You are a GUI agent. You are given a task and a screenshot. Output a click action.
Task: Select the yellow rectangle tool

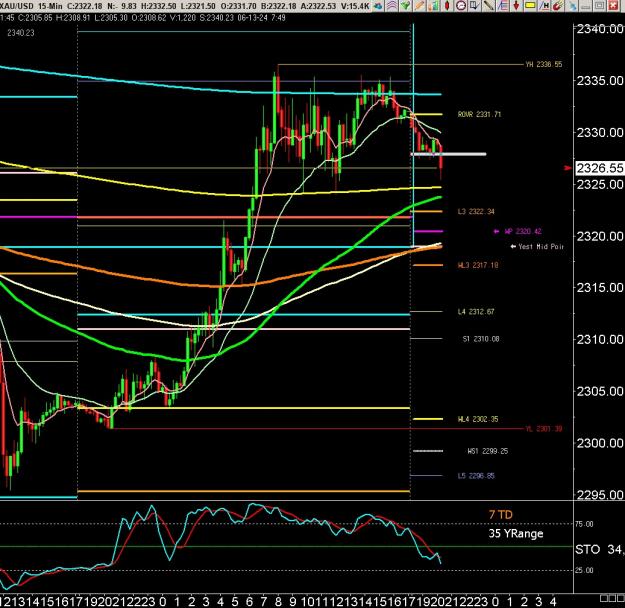[x=530, y=6]
